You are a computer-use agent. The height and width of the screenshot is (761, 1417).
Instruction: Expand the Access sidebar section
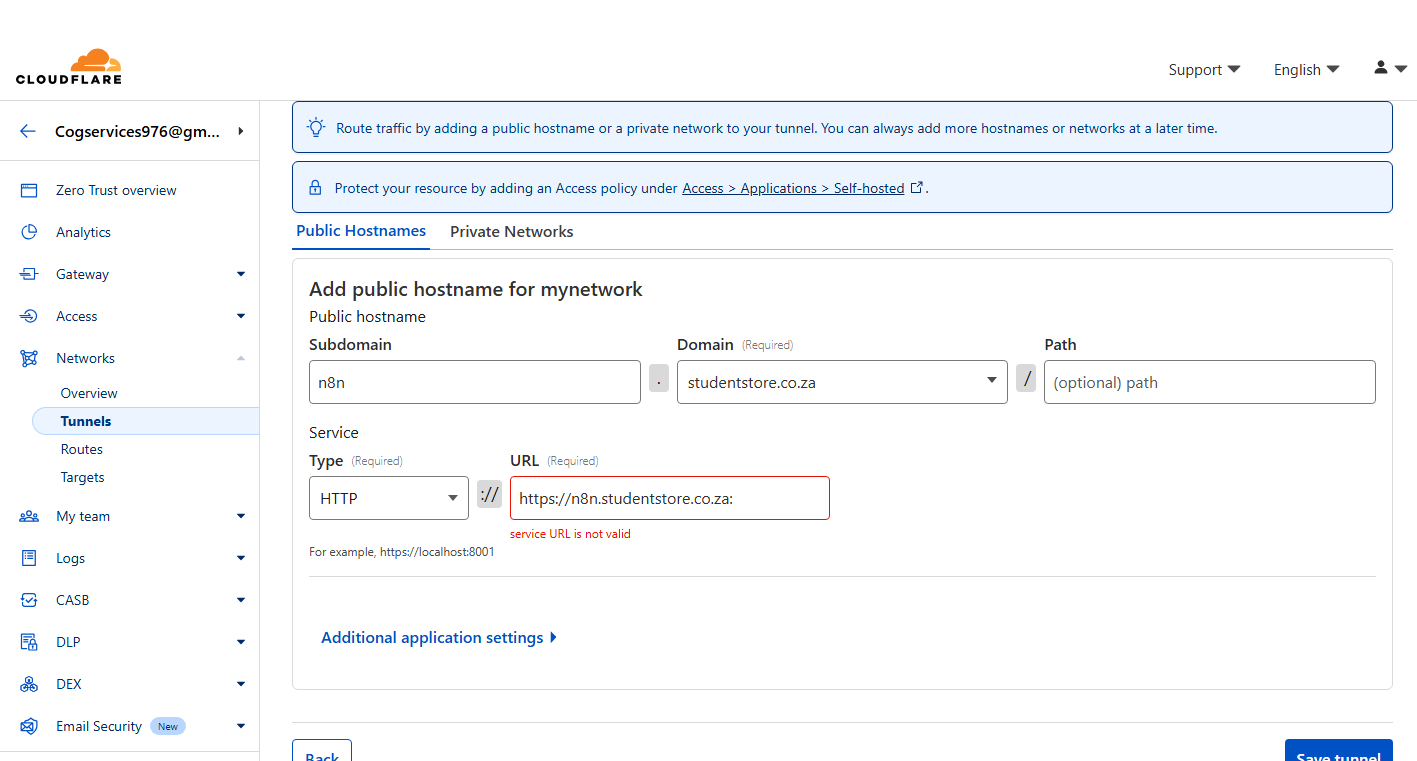click(240, 316)
